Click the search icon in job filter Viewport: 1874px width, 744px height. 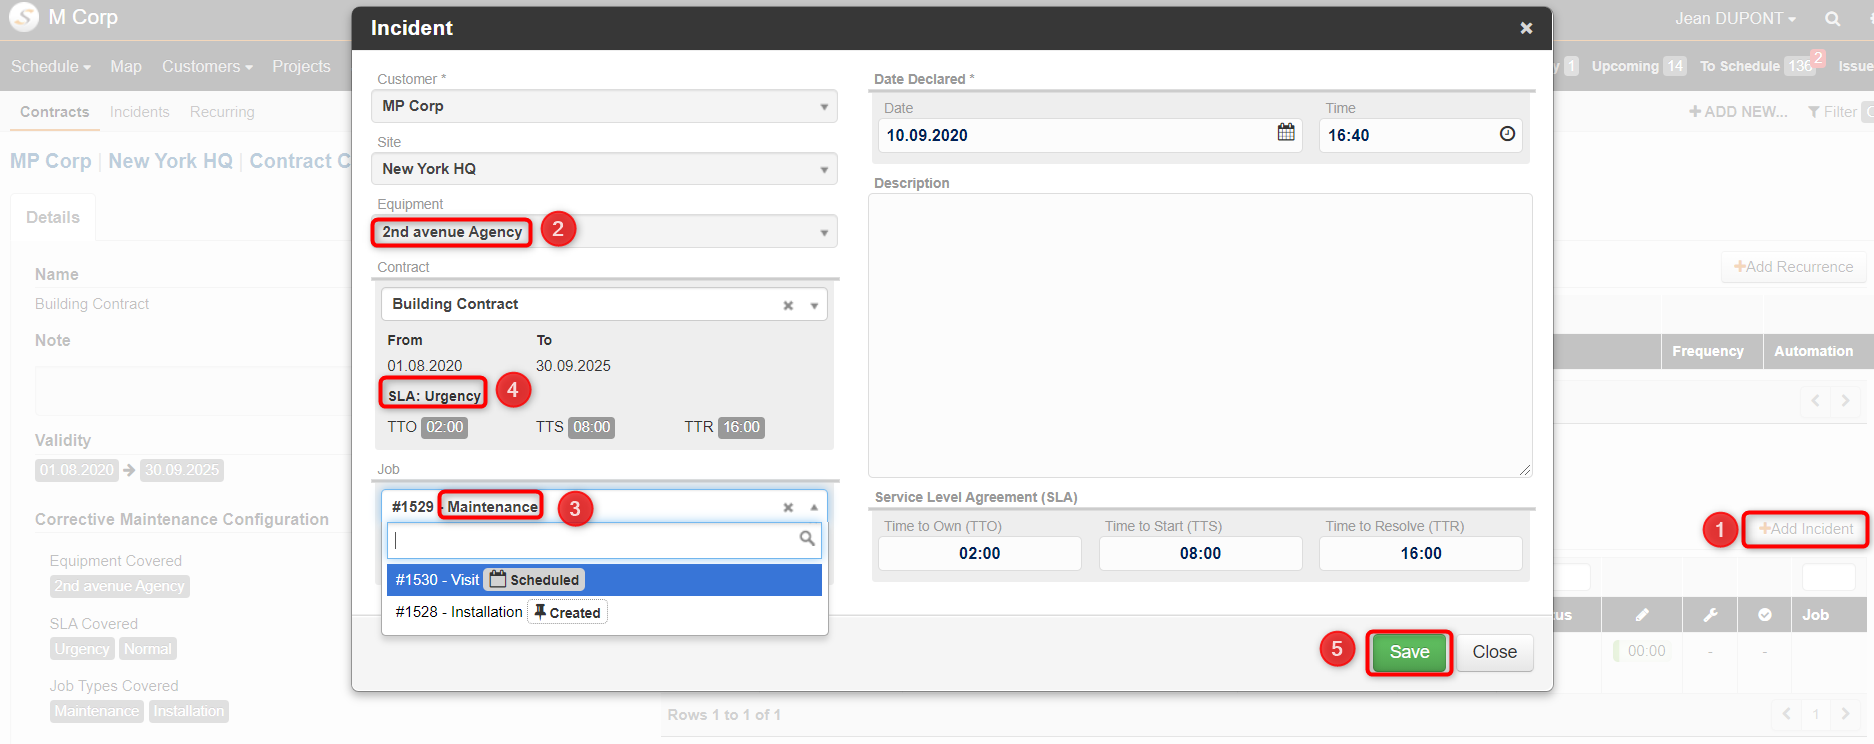tap(807, 539)
